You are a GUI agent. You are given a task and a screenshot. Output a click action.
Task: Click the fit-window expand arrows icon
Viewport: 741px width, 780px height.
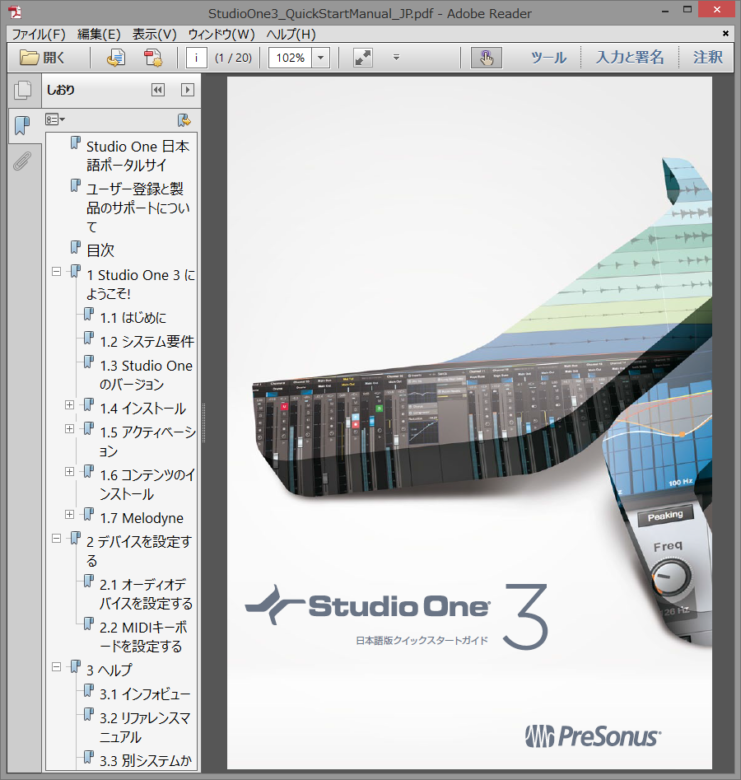coord(363,58)
